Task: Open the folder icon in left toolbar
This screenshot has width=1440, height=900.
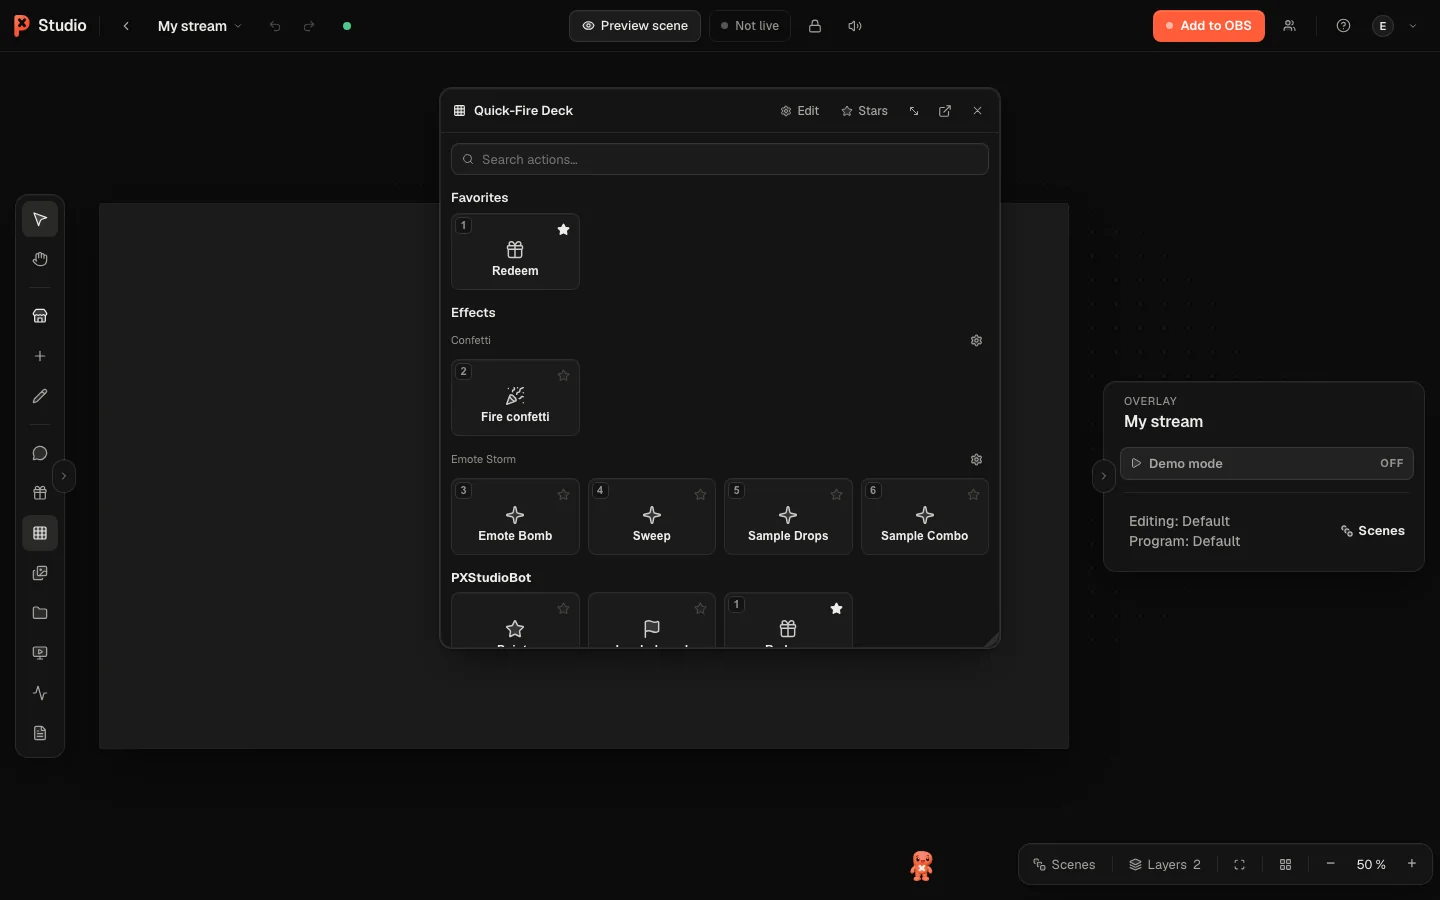Action: coord(40,613)
